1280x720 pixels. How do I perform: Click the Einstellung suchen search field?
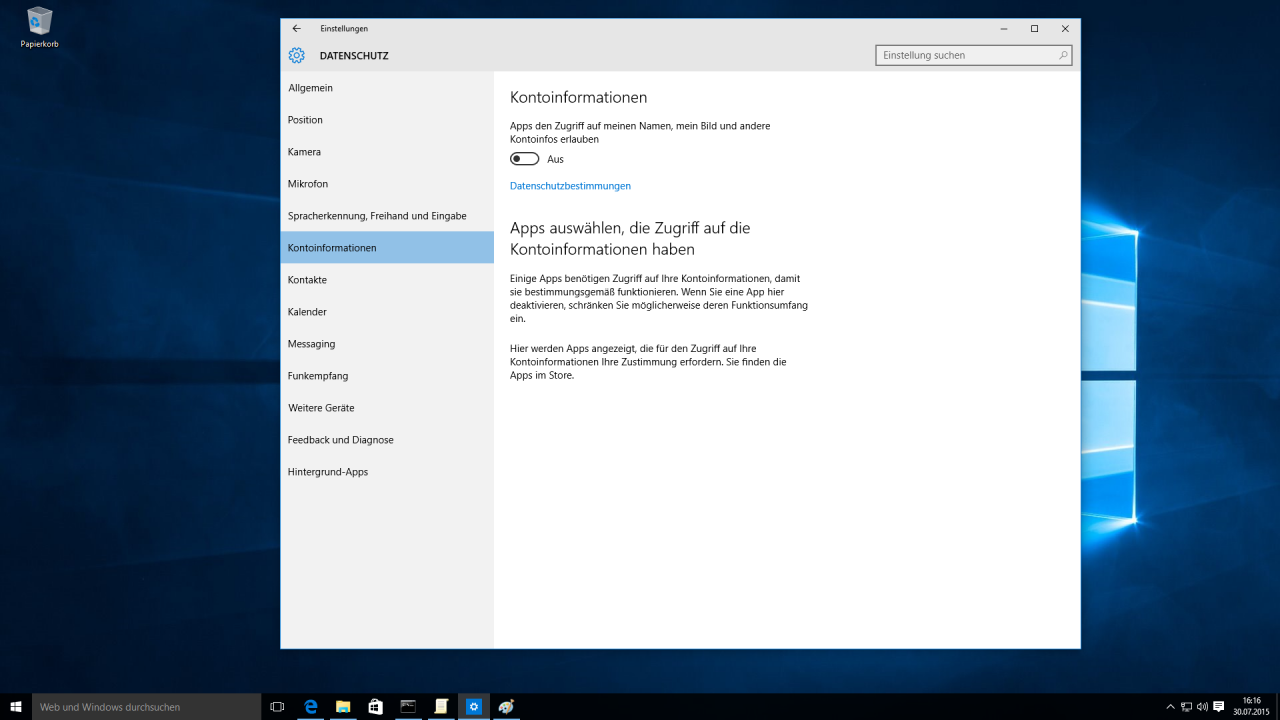tap(973, 56)
